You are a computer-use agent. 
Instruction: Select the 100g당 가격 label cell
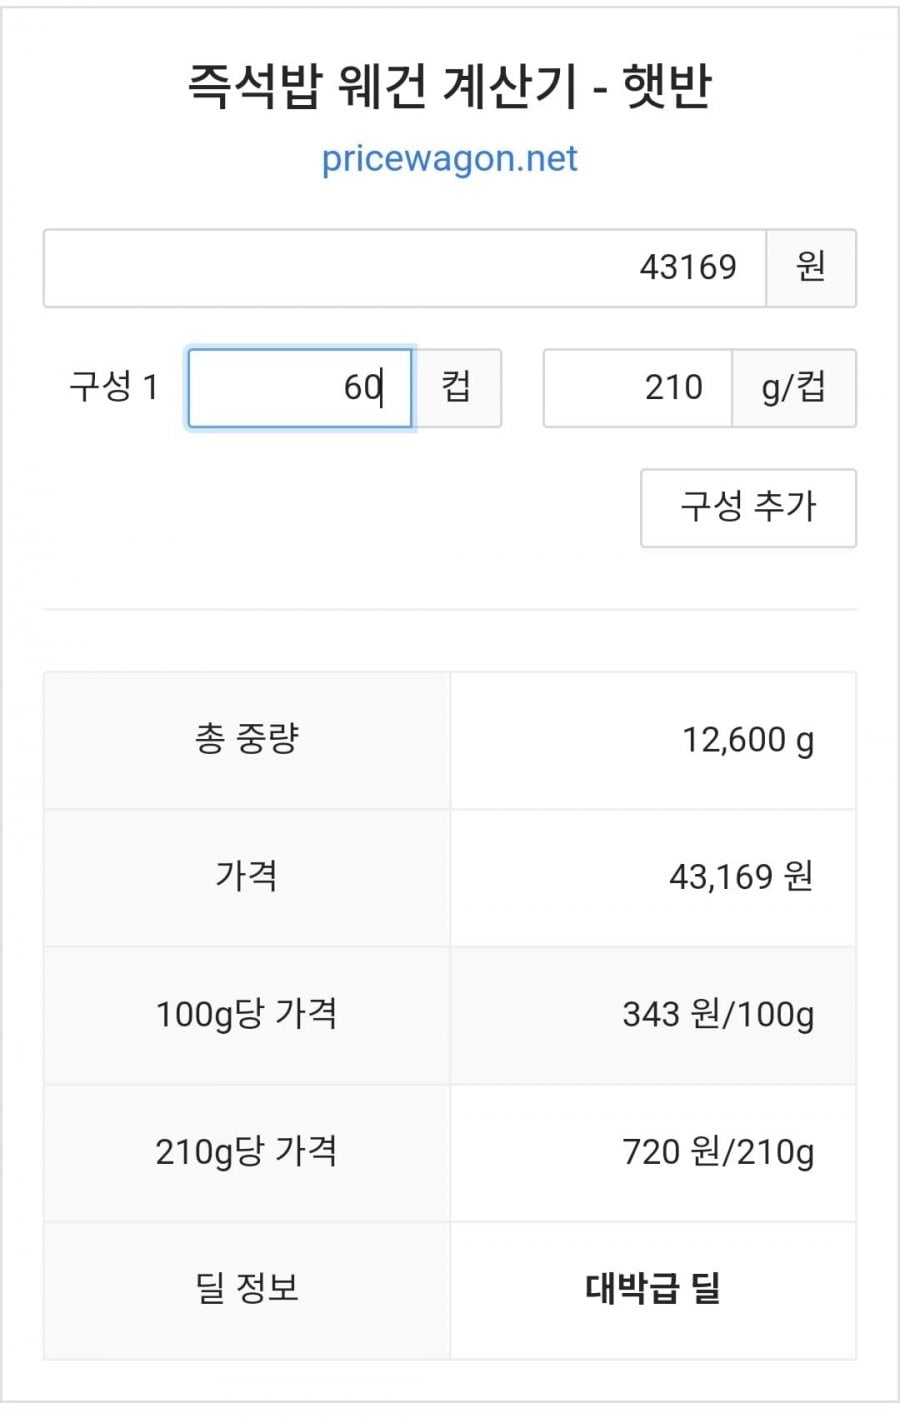(247, 1014)
